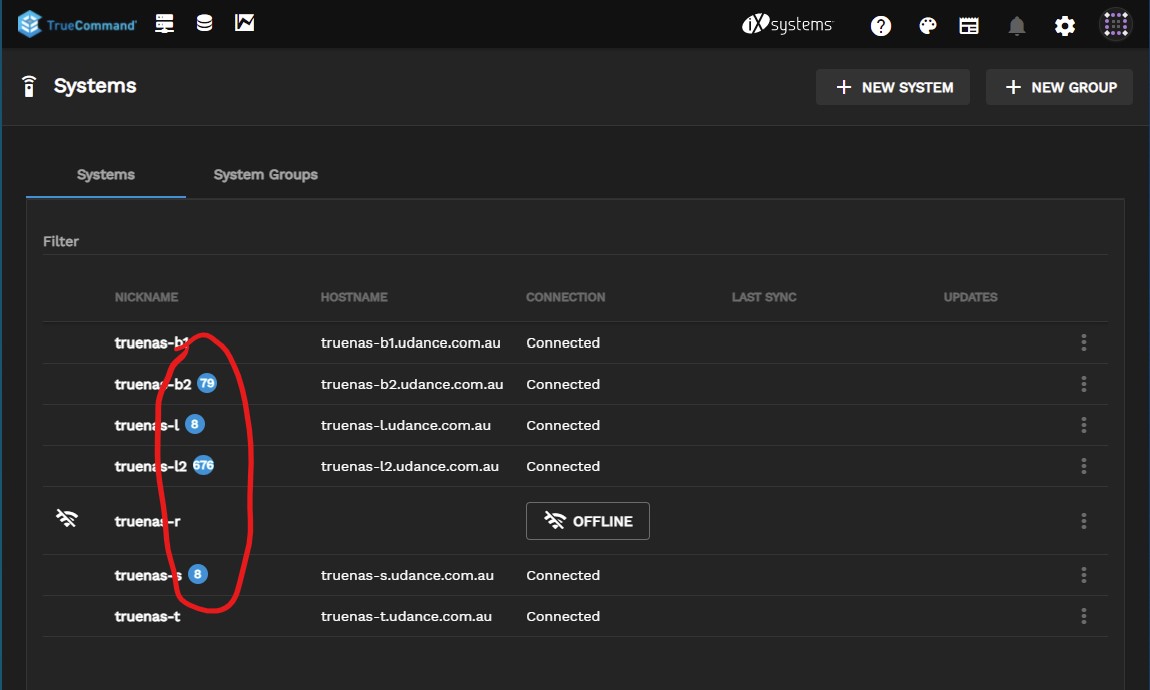Open the storage database stack icon
Screen dimensions: 1150x690
(x=204, y=23)
